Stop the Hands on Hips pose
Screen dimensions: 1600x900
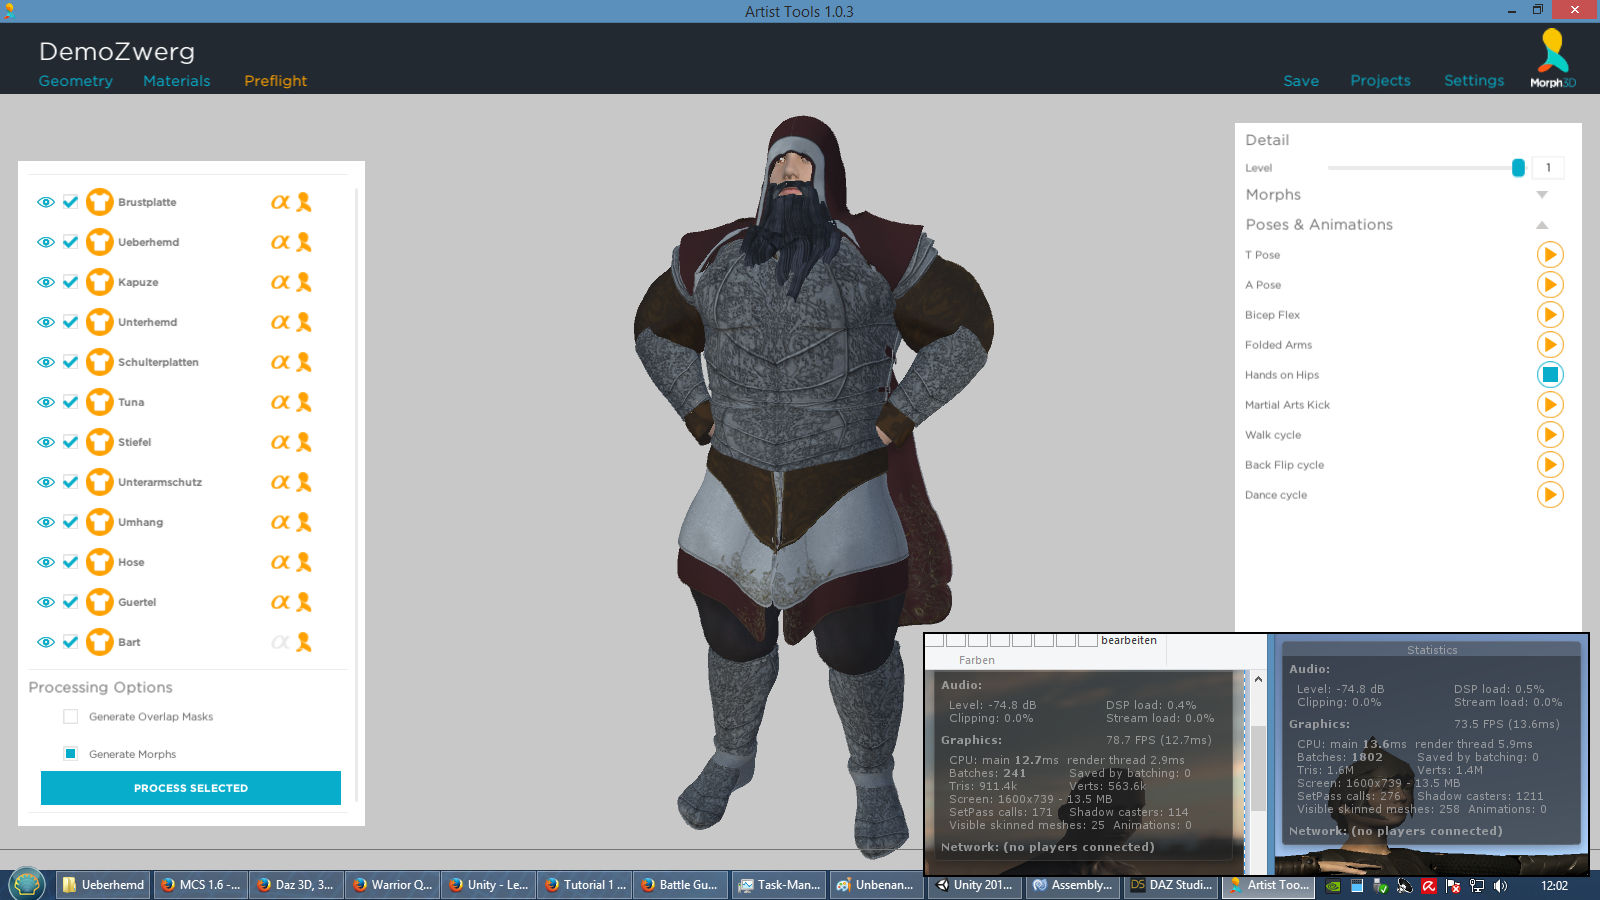coord(1549,375)
